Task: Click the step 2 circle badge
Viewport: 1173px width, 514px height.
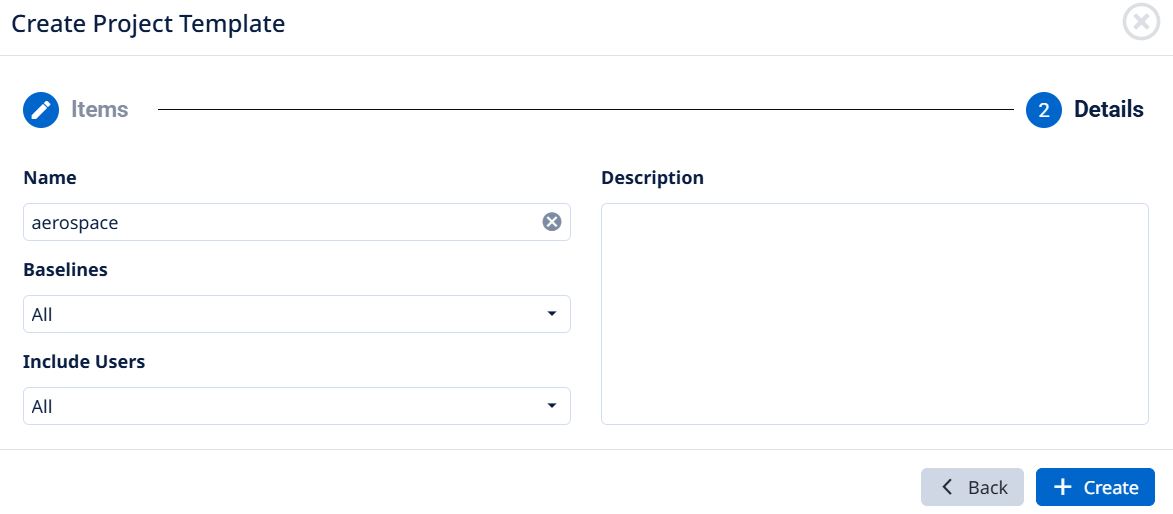Action: pyautogui.click(x=1044, y=110)
